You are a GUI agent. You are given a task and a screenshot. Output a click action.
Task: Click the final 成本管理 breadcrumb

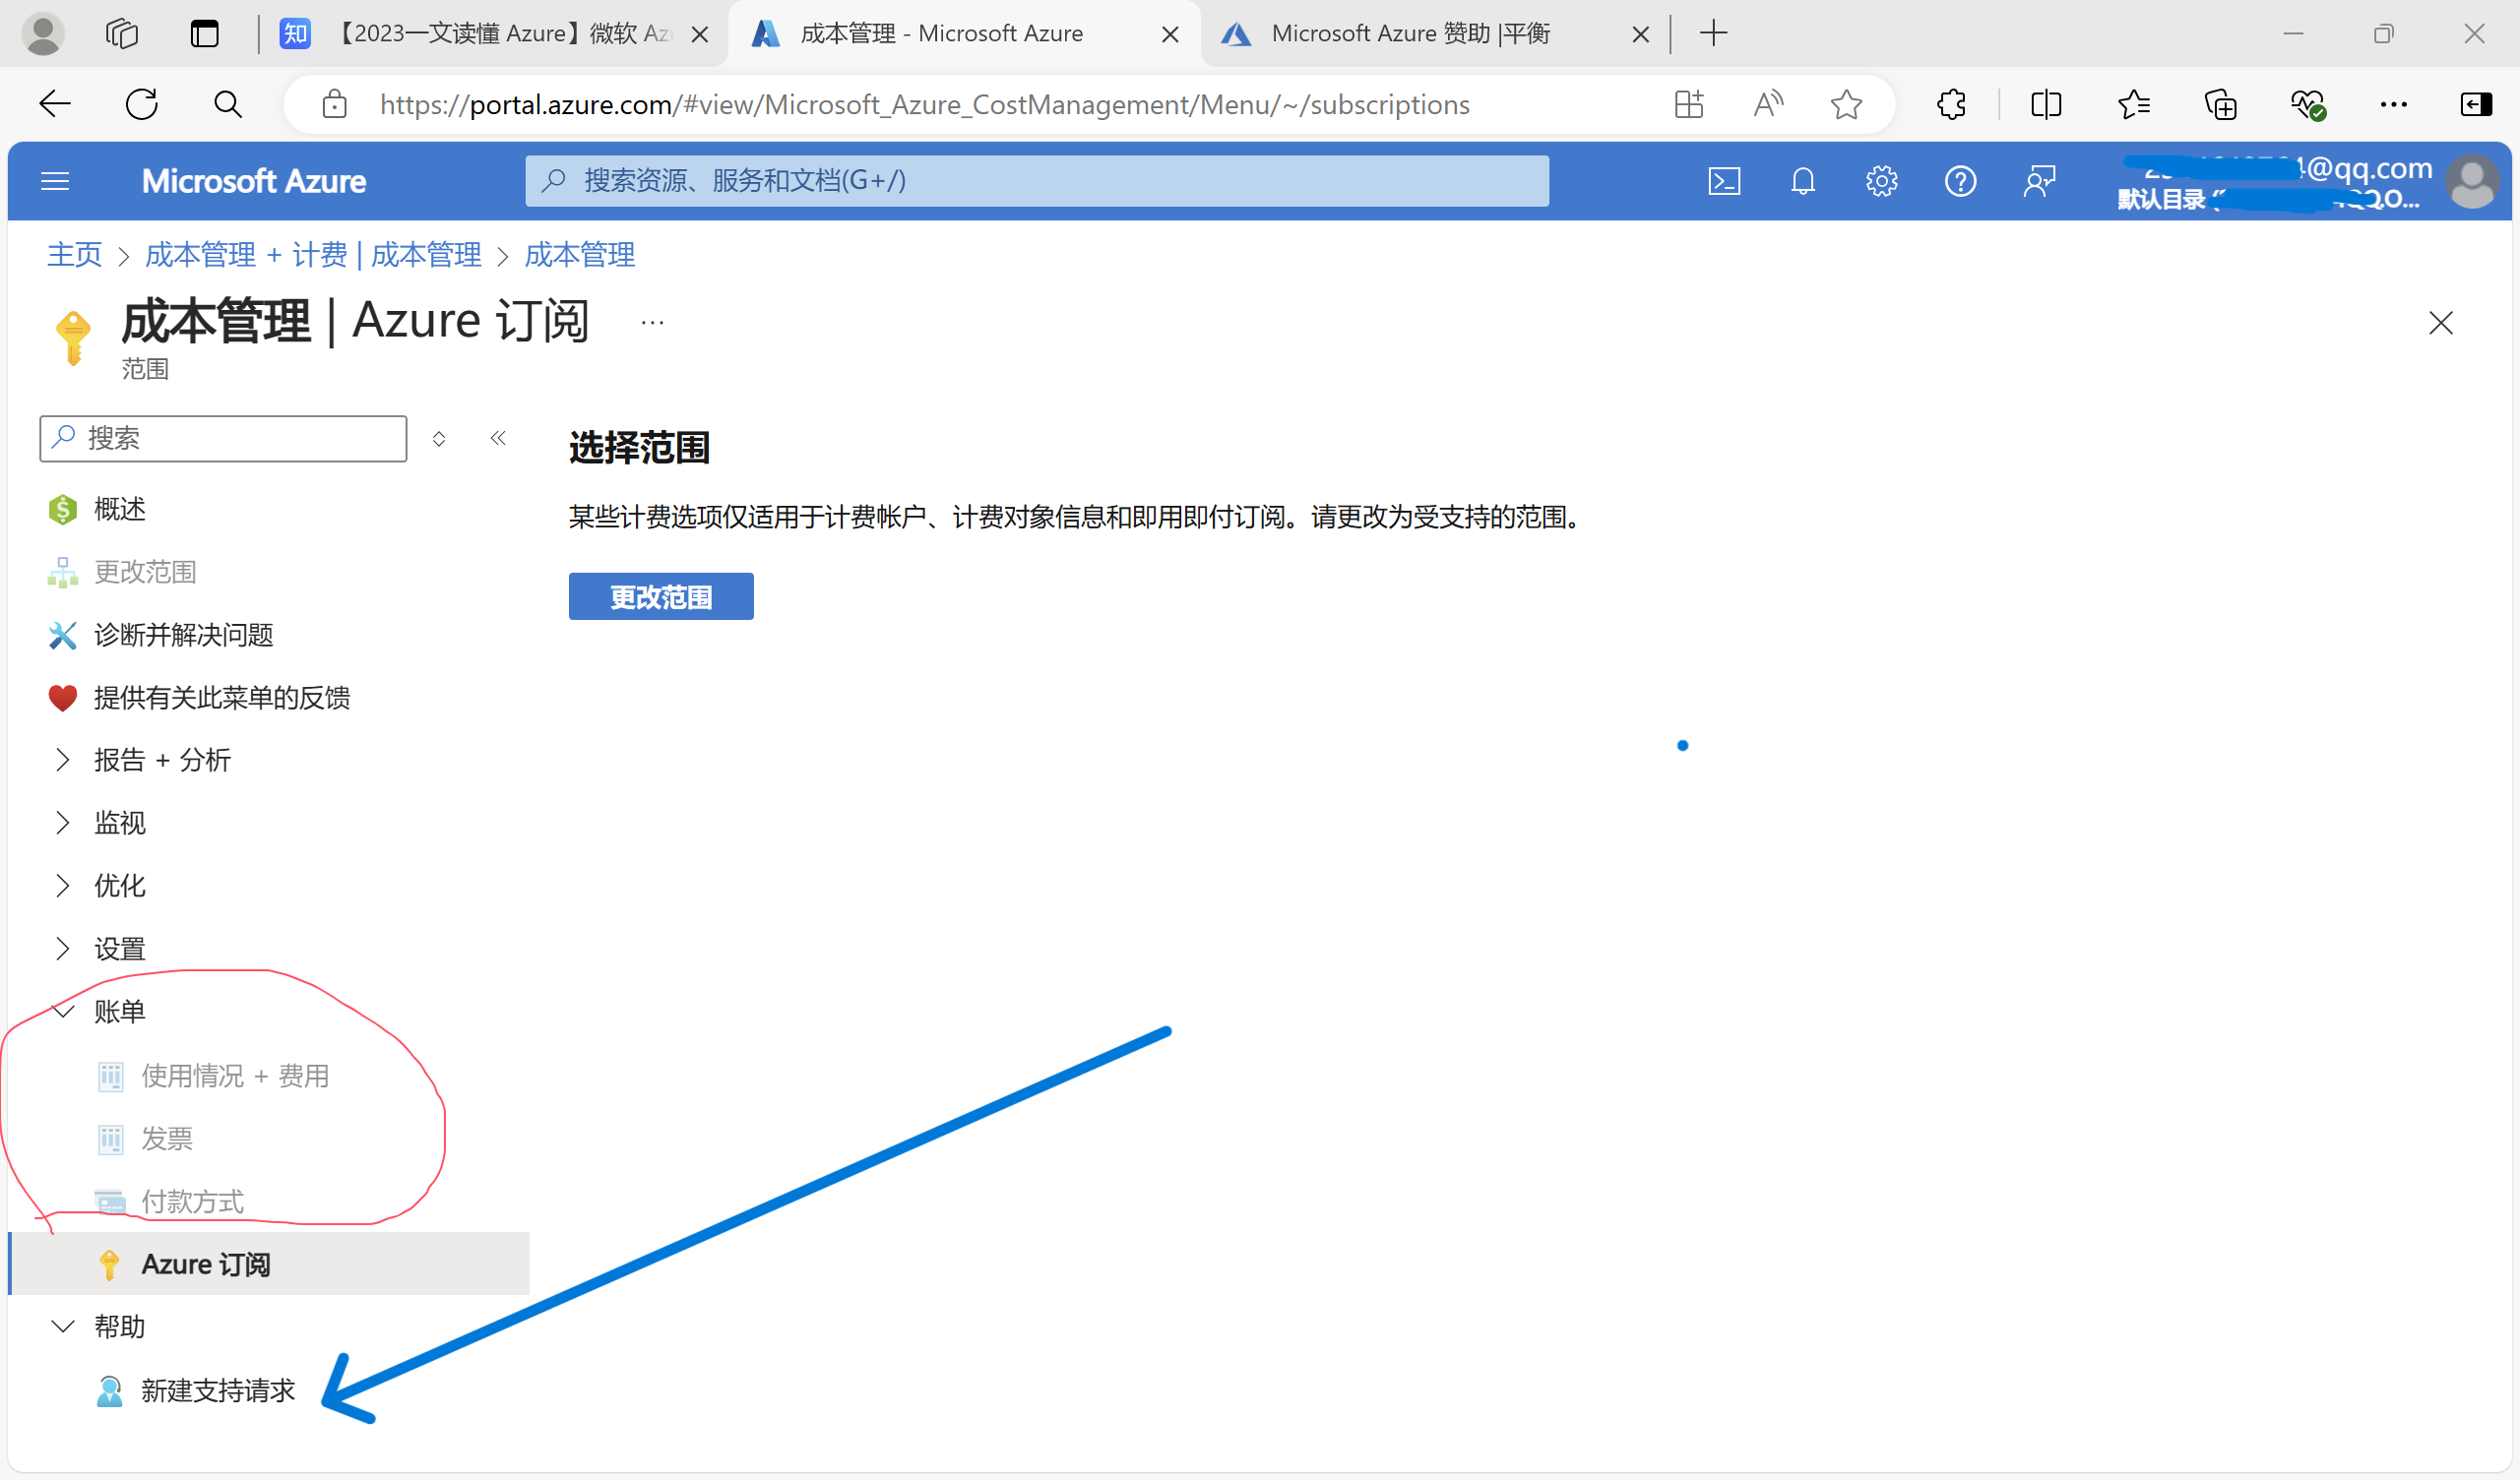580,255
